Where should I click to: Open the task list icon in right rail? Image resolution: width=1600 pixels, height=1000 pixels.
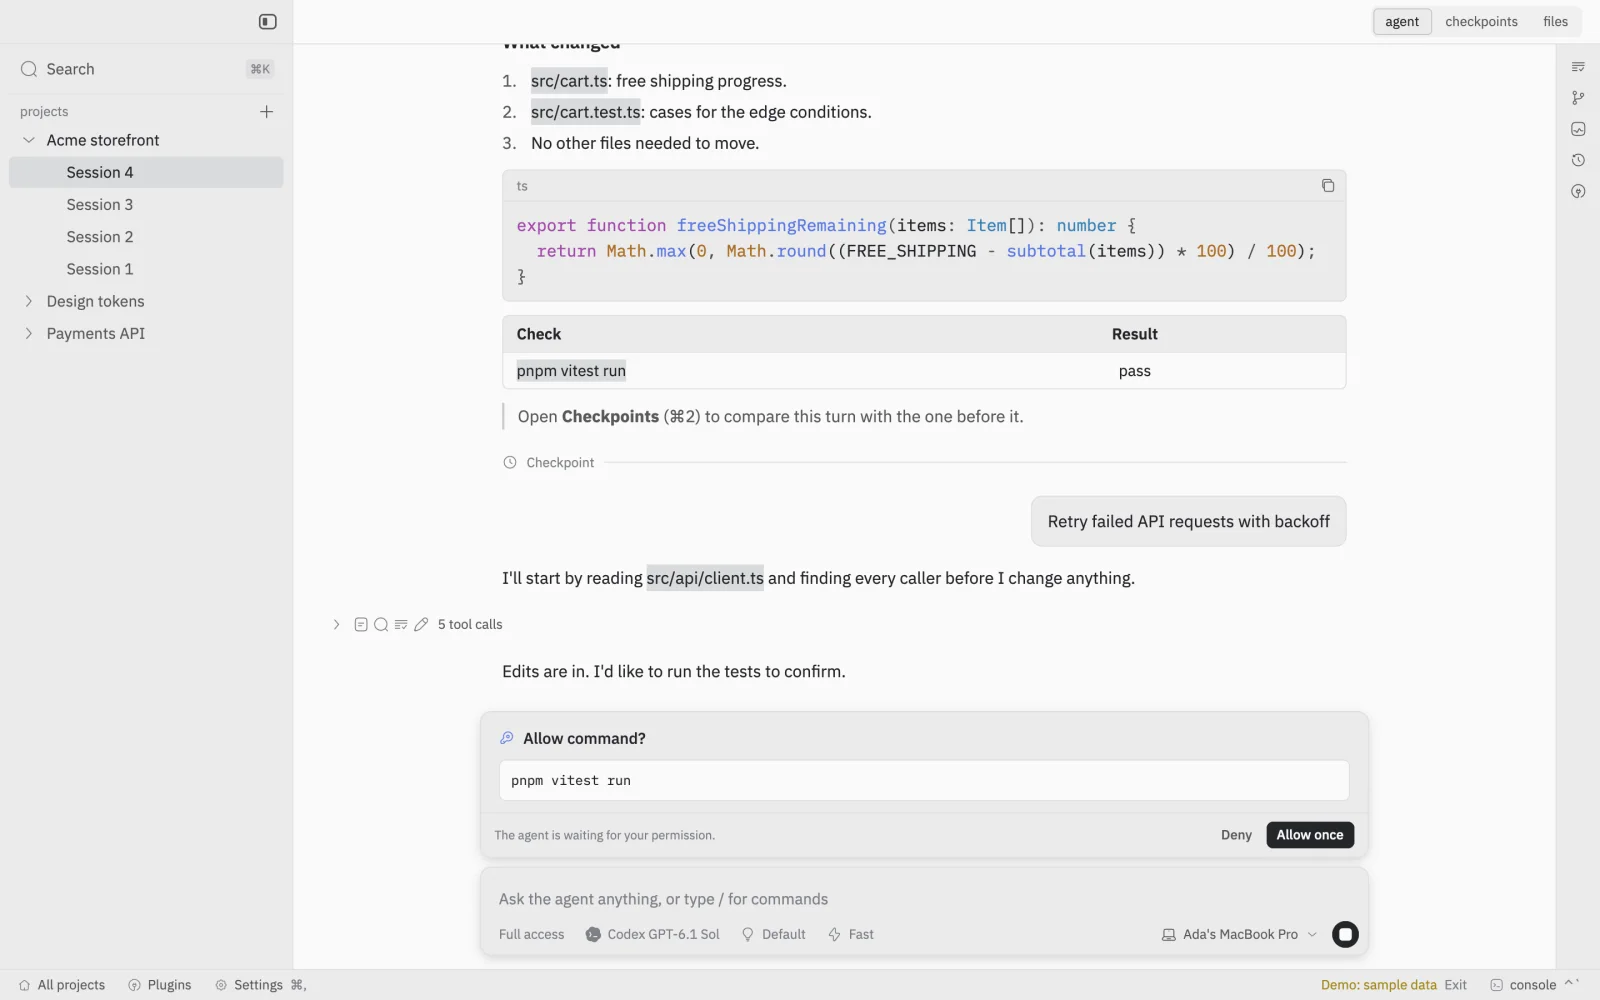click(x=1578, y=67)
